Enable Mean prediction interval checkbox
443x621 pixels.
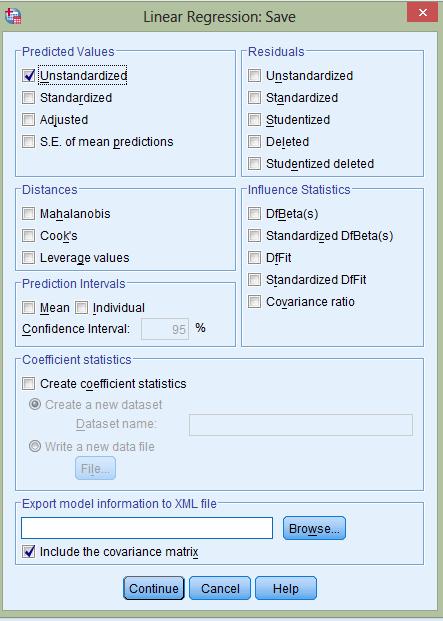(29, 308)
